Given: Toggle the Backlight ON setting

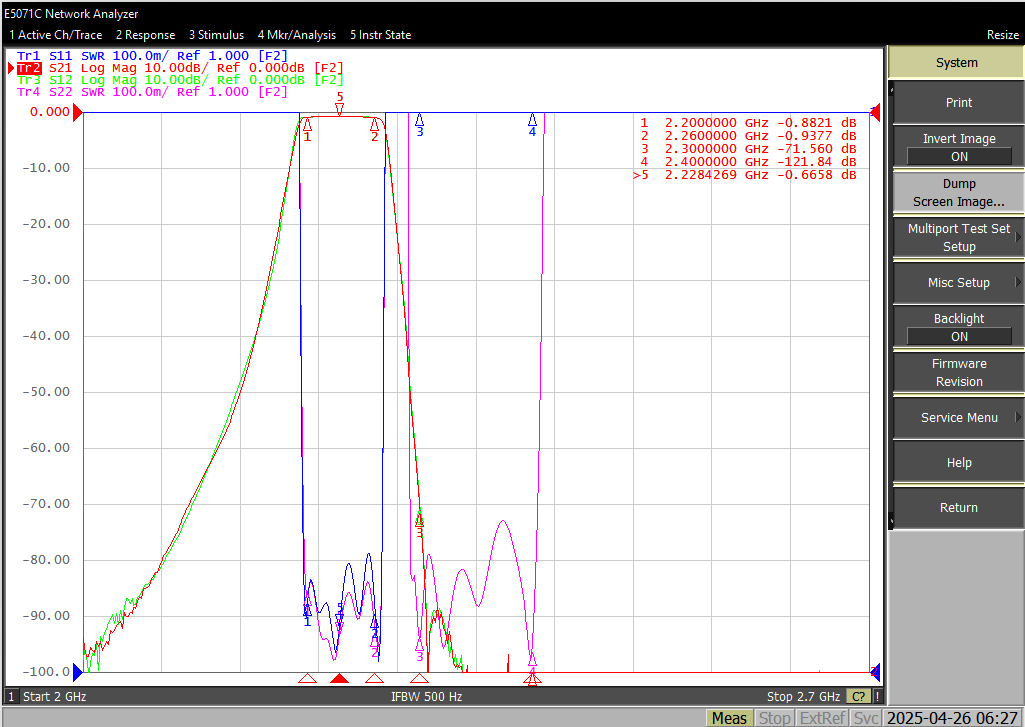Looking at the screenshot, I should click(958, 328).
